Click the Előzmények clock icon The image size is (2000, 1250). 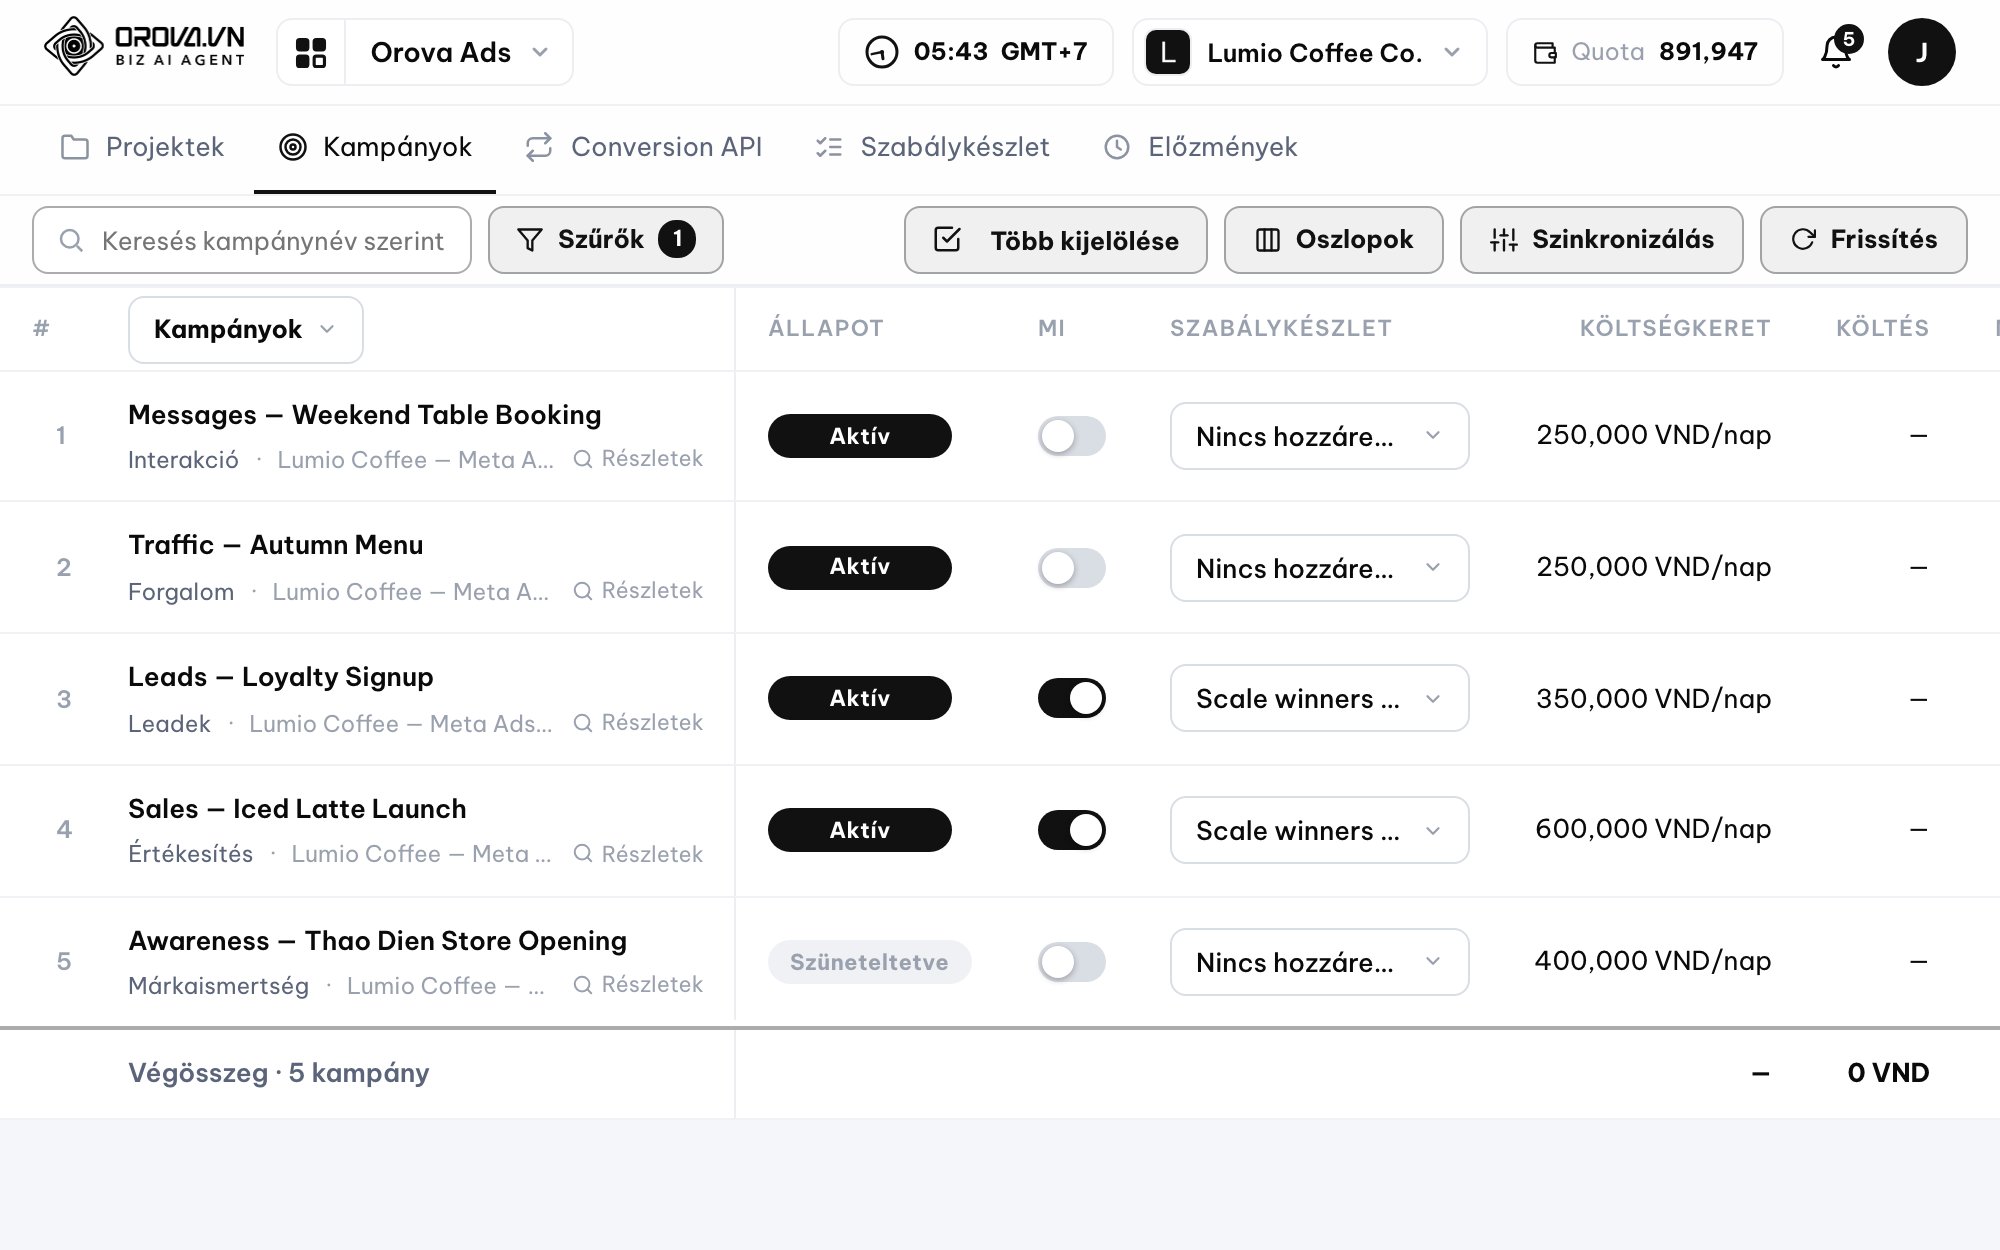1117,147
